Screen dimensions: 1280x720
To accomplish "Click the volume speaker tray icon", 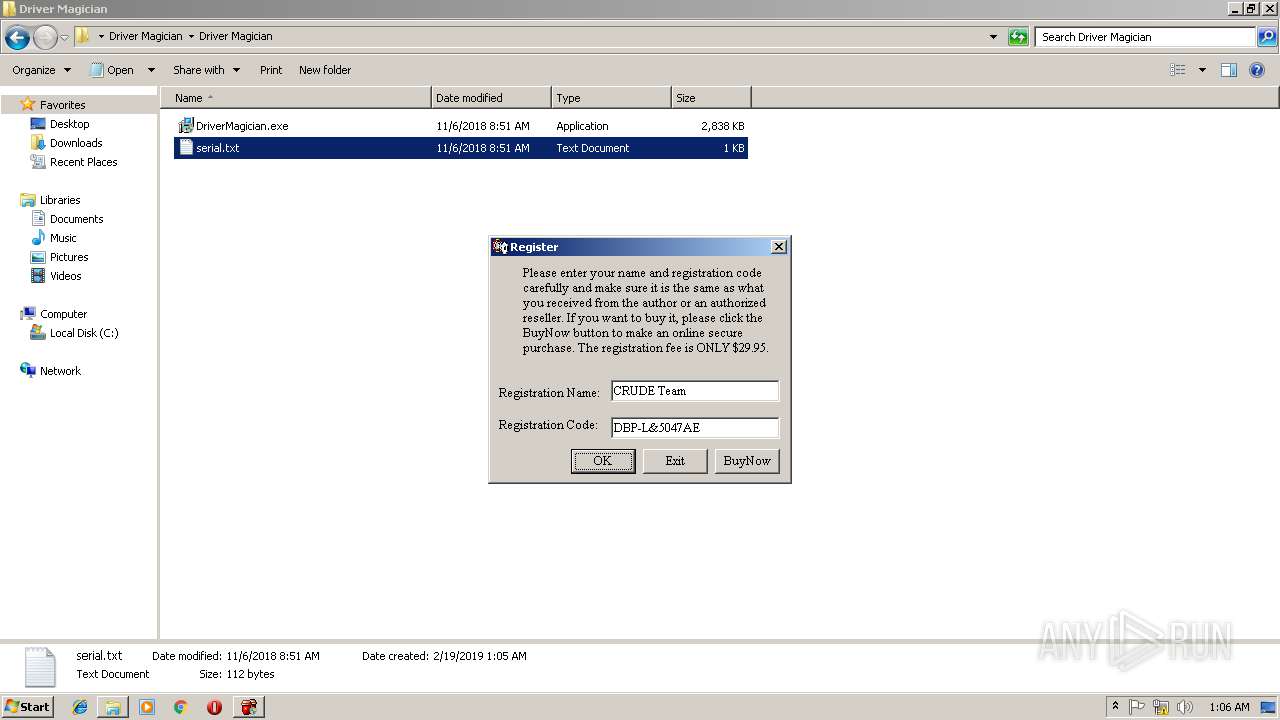I will [1185, 707].
